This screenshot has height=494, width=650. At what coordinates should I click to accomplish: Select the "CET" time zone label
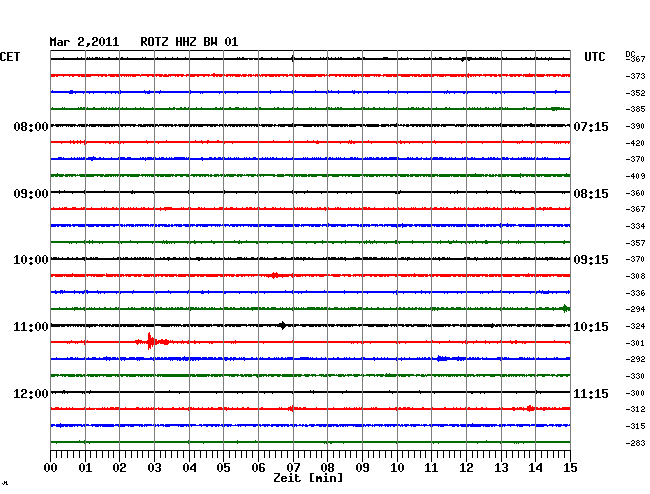[10, 57]
